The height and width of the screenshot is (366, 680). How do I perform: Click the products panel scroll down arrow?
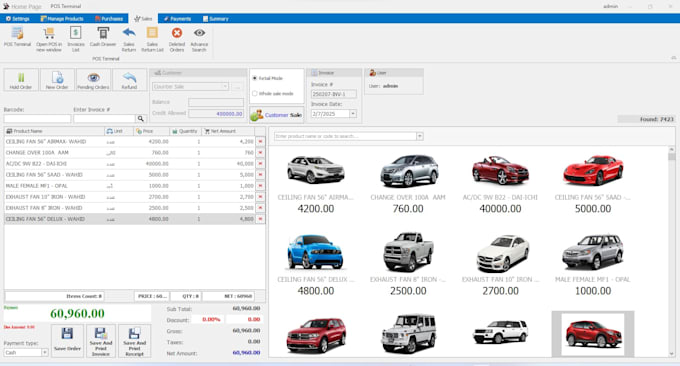[671, 354]
